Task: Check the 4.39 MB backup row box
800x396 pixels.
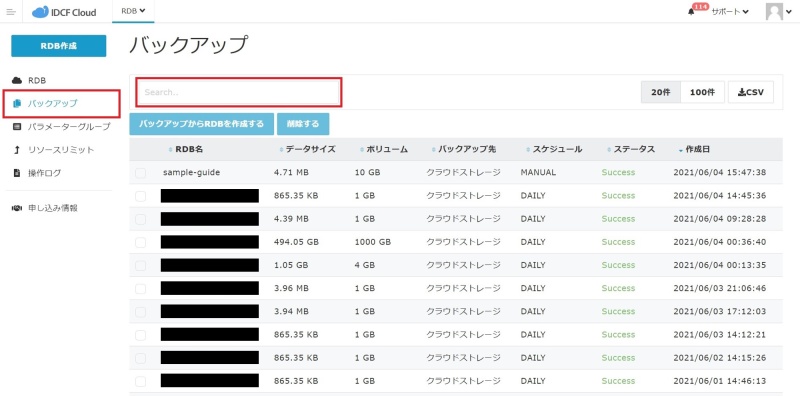Action: [140, 219]
